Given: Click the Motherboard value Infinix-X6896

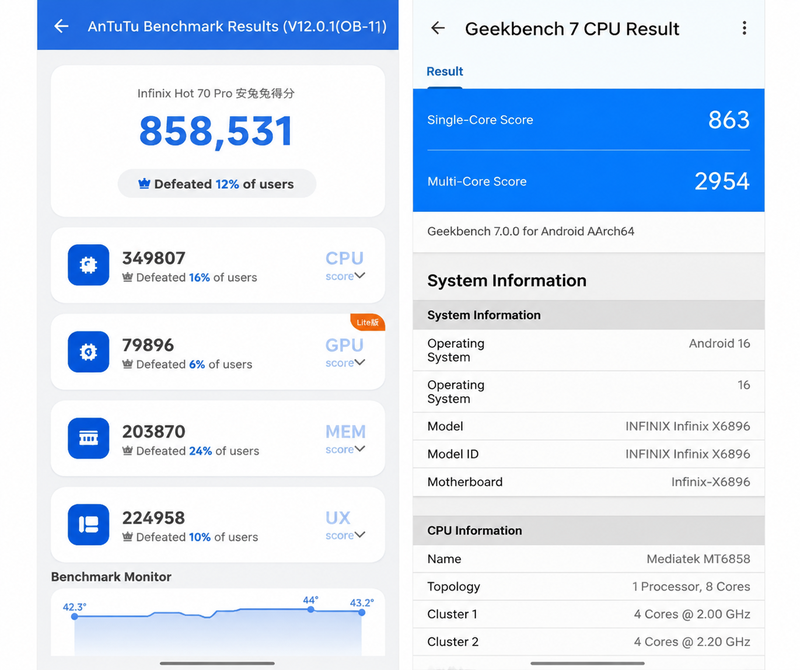Looking at the screenshot, I should point(711,482).
